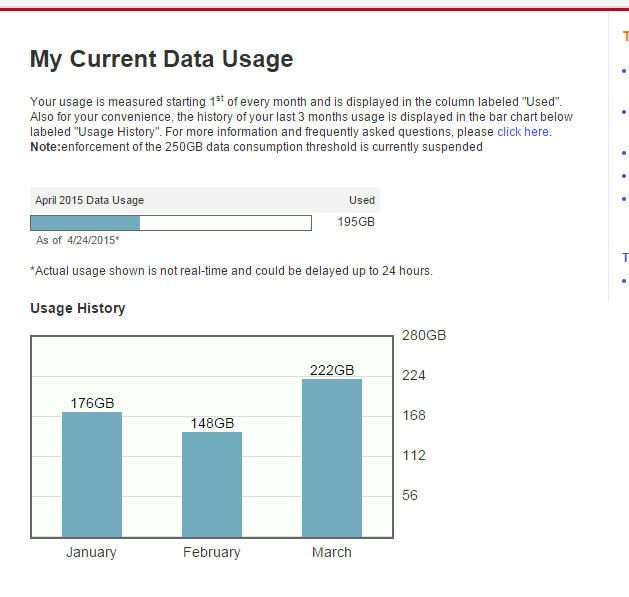Click the bold "Note:" enforcement text
The width and height of the screenshot is (629, 597).
click(45, 147)
